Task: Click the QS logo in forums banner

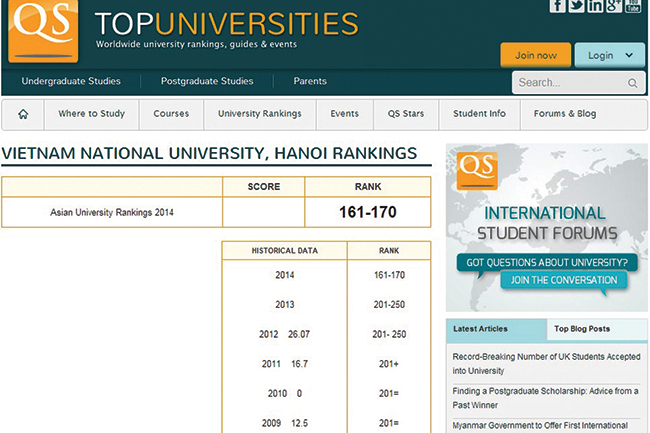Action: tap(477, 170)
